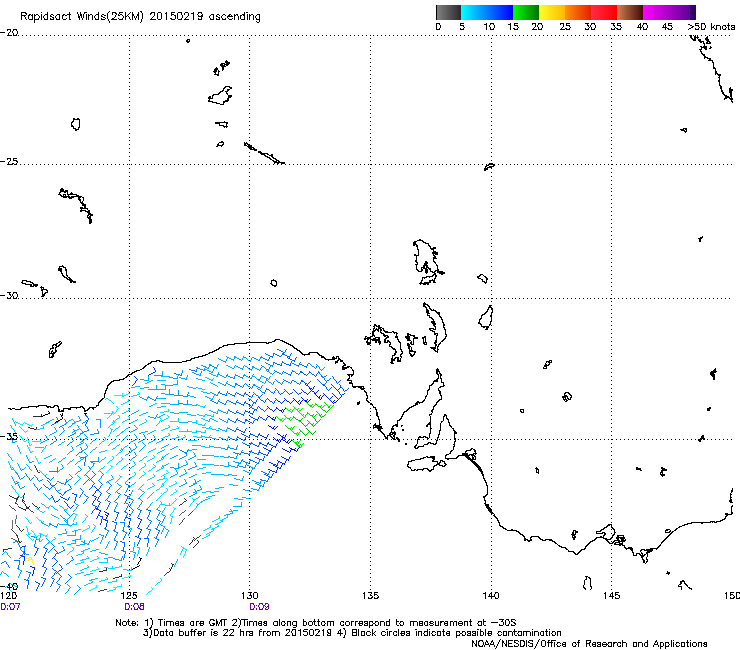The height and width of the screenshot is (650, 740).
Task: Click the yellow 20-25 knots legend segment
Action: pos(551,12)
